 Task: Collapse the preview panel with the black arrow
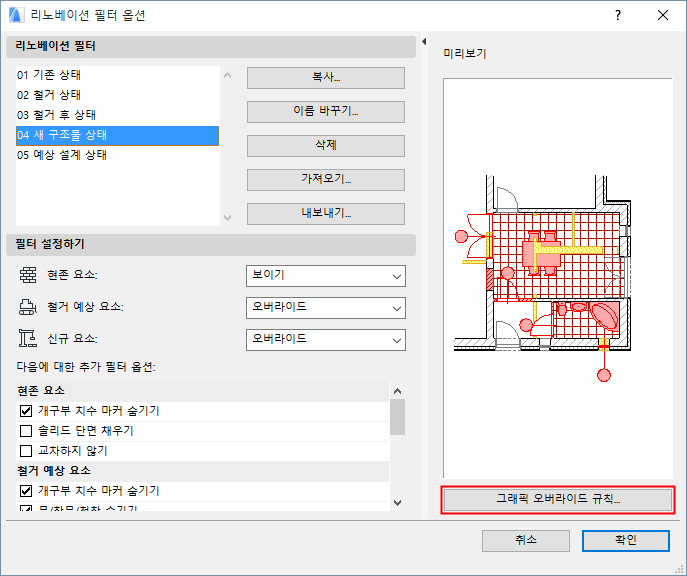[424, 42]
